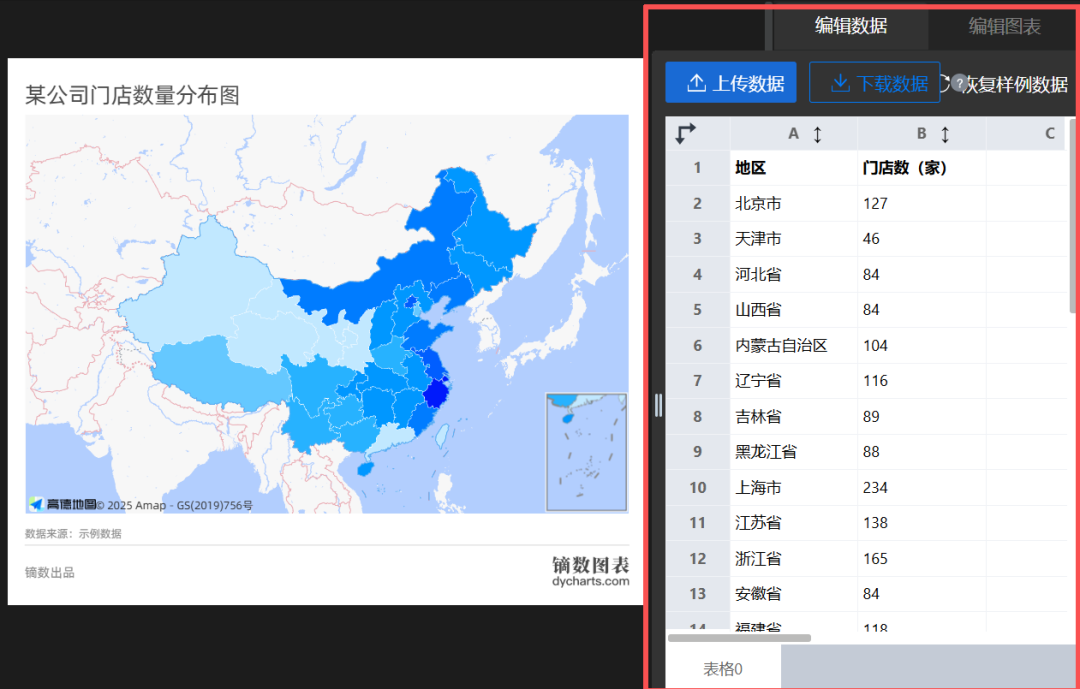The height and width of the screenshot is (689, 1080).
Task: Select the 编辑数据 tab
Action: [x=848, y=27]
